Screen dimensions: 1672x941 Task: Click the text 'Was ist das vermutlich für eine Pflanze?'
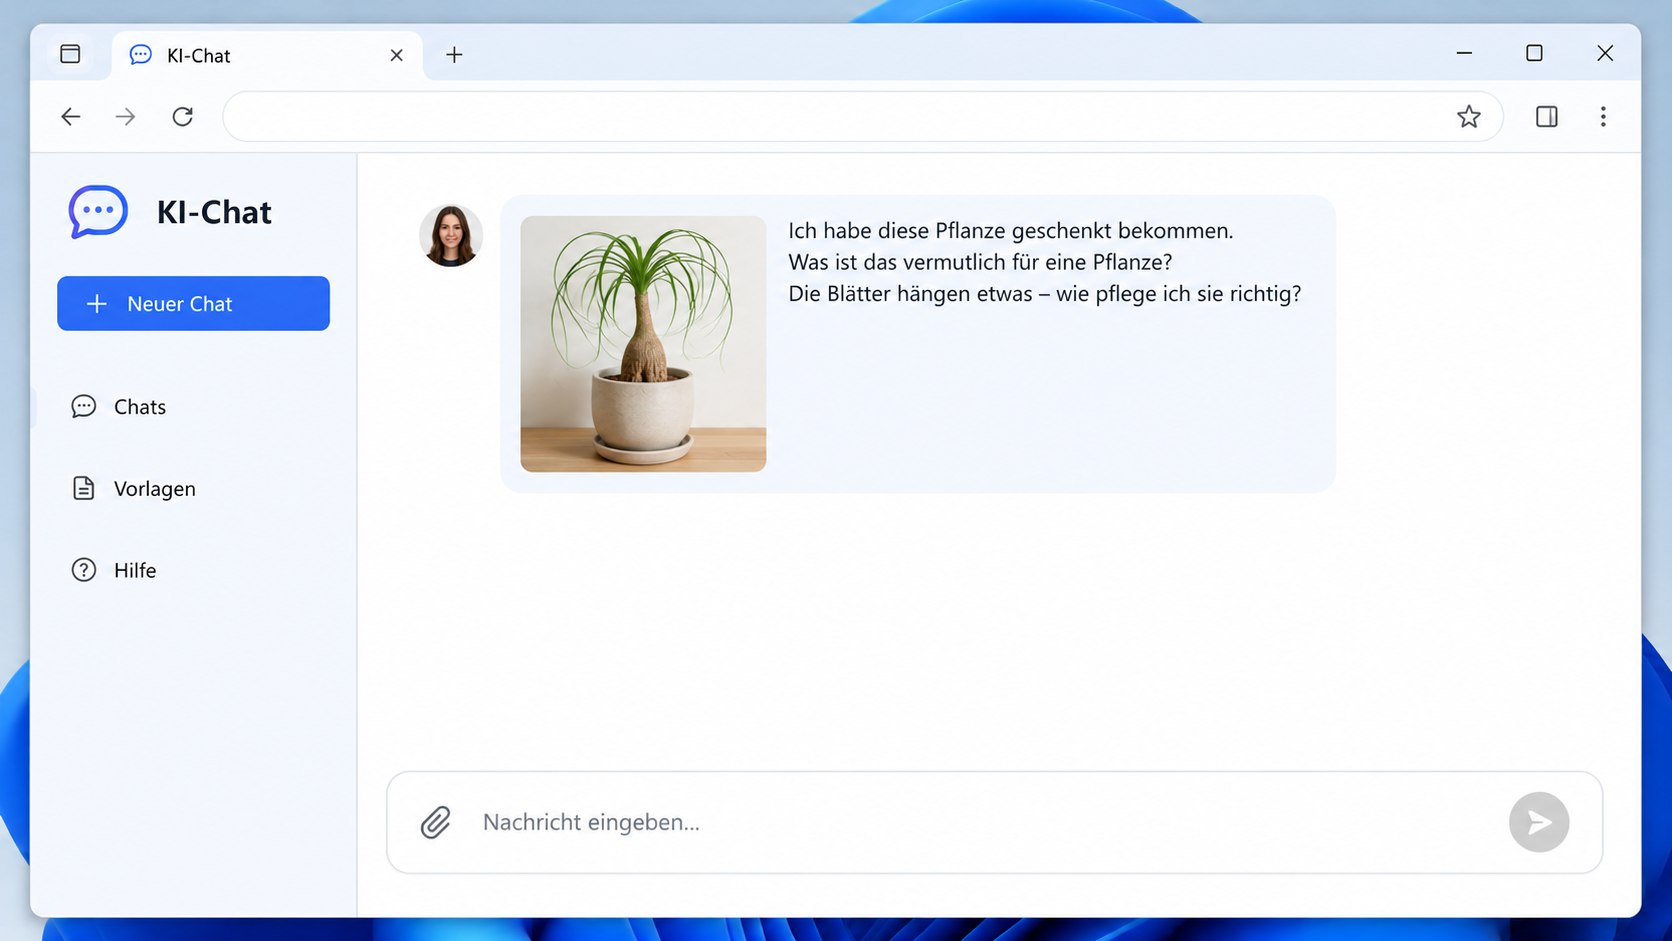[980, 262]
